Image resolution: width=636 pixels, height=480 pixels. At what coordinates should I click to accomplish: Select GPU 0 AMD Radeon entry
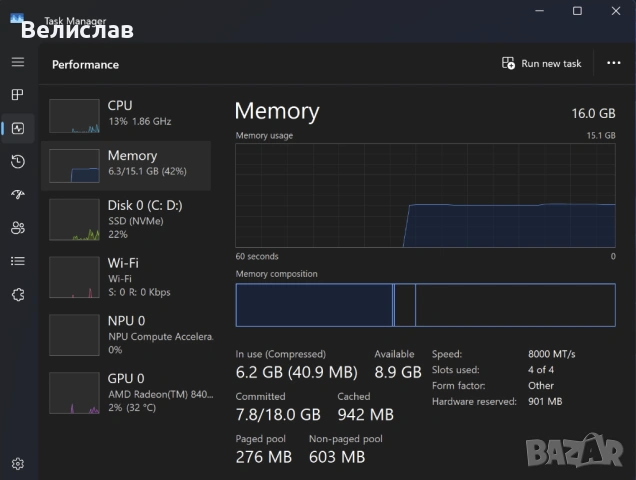(126, 392)
